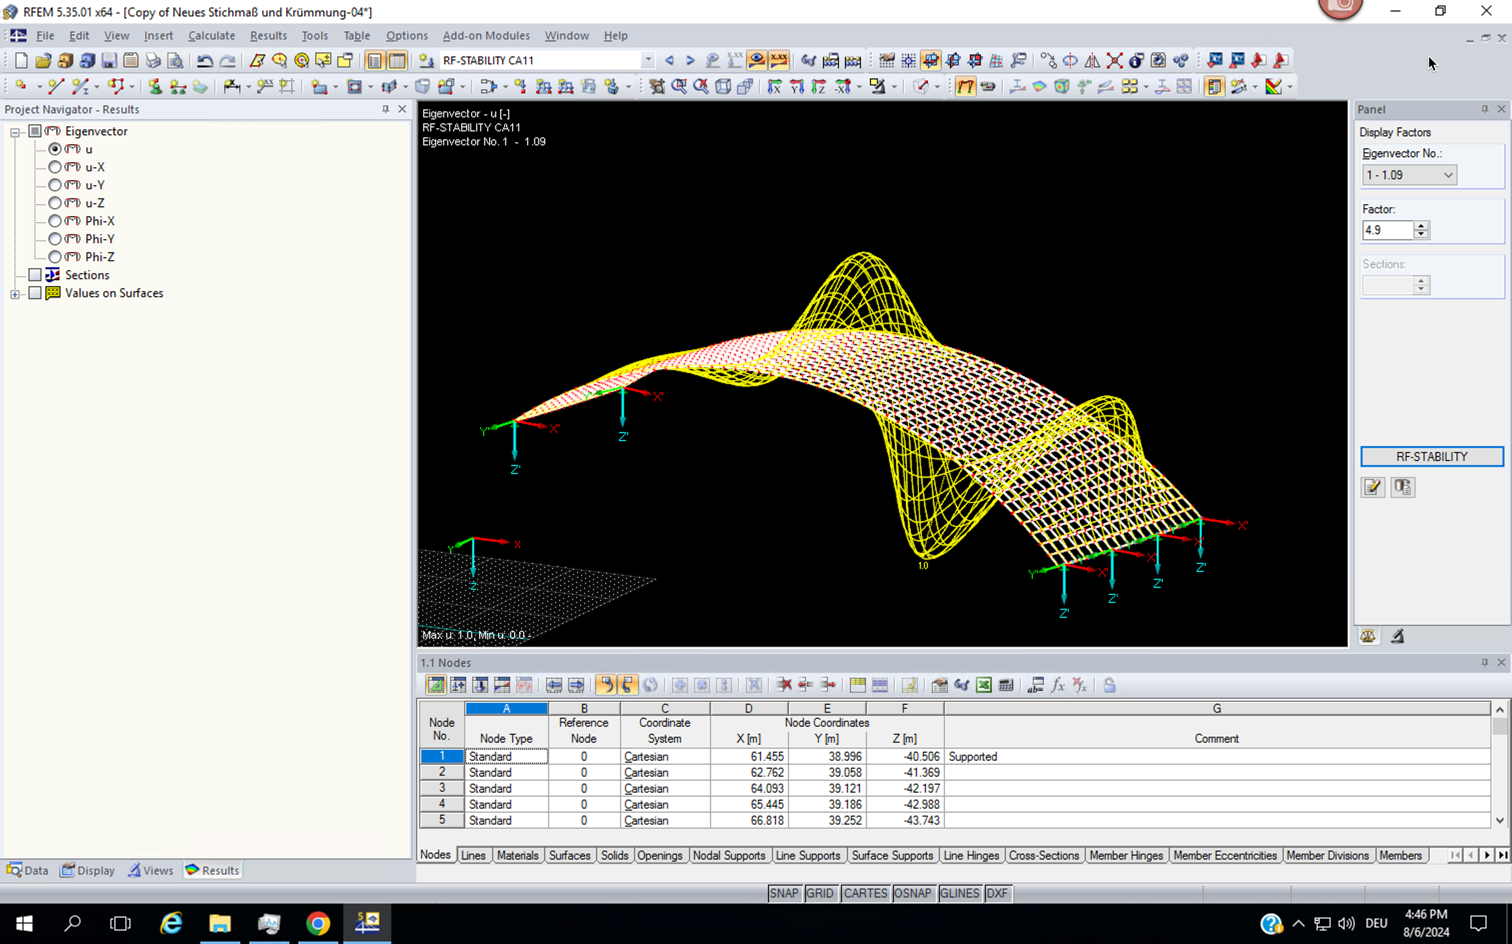
Task: Click the RF-STABILITY panel button
Action: [1431, 457]
